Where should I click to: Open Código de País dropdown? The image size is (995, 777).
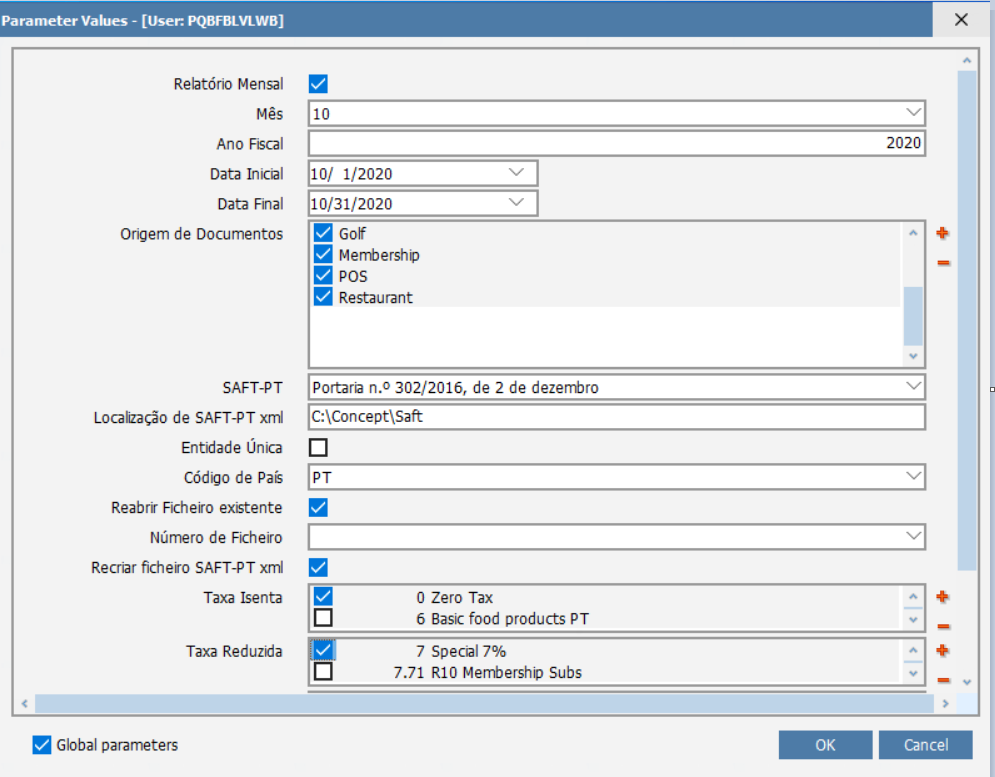pos(913,476)
